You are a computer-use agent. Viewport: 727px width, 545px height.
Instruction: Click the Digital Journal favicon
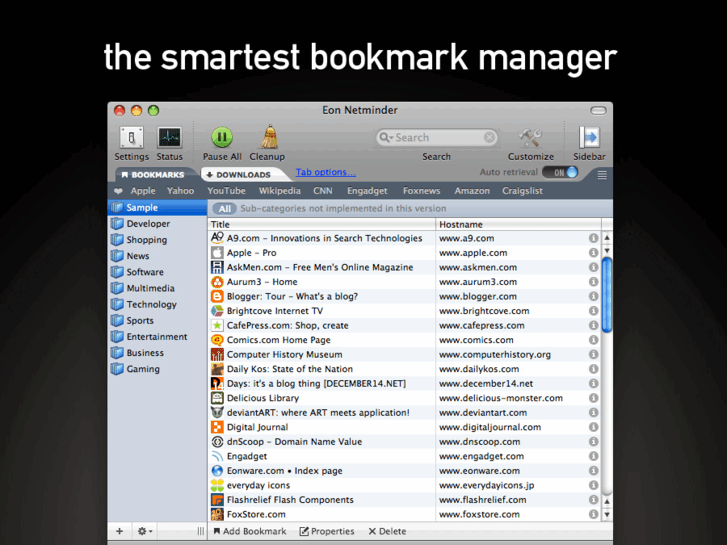217,427
